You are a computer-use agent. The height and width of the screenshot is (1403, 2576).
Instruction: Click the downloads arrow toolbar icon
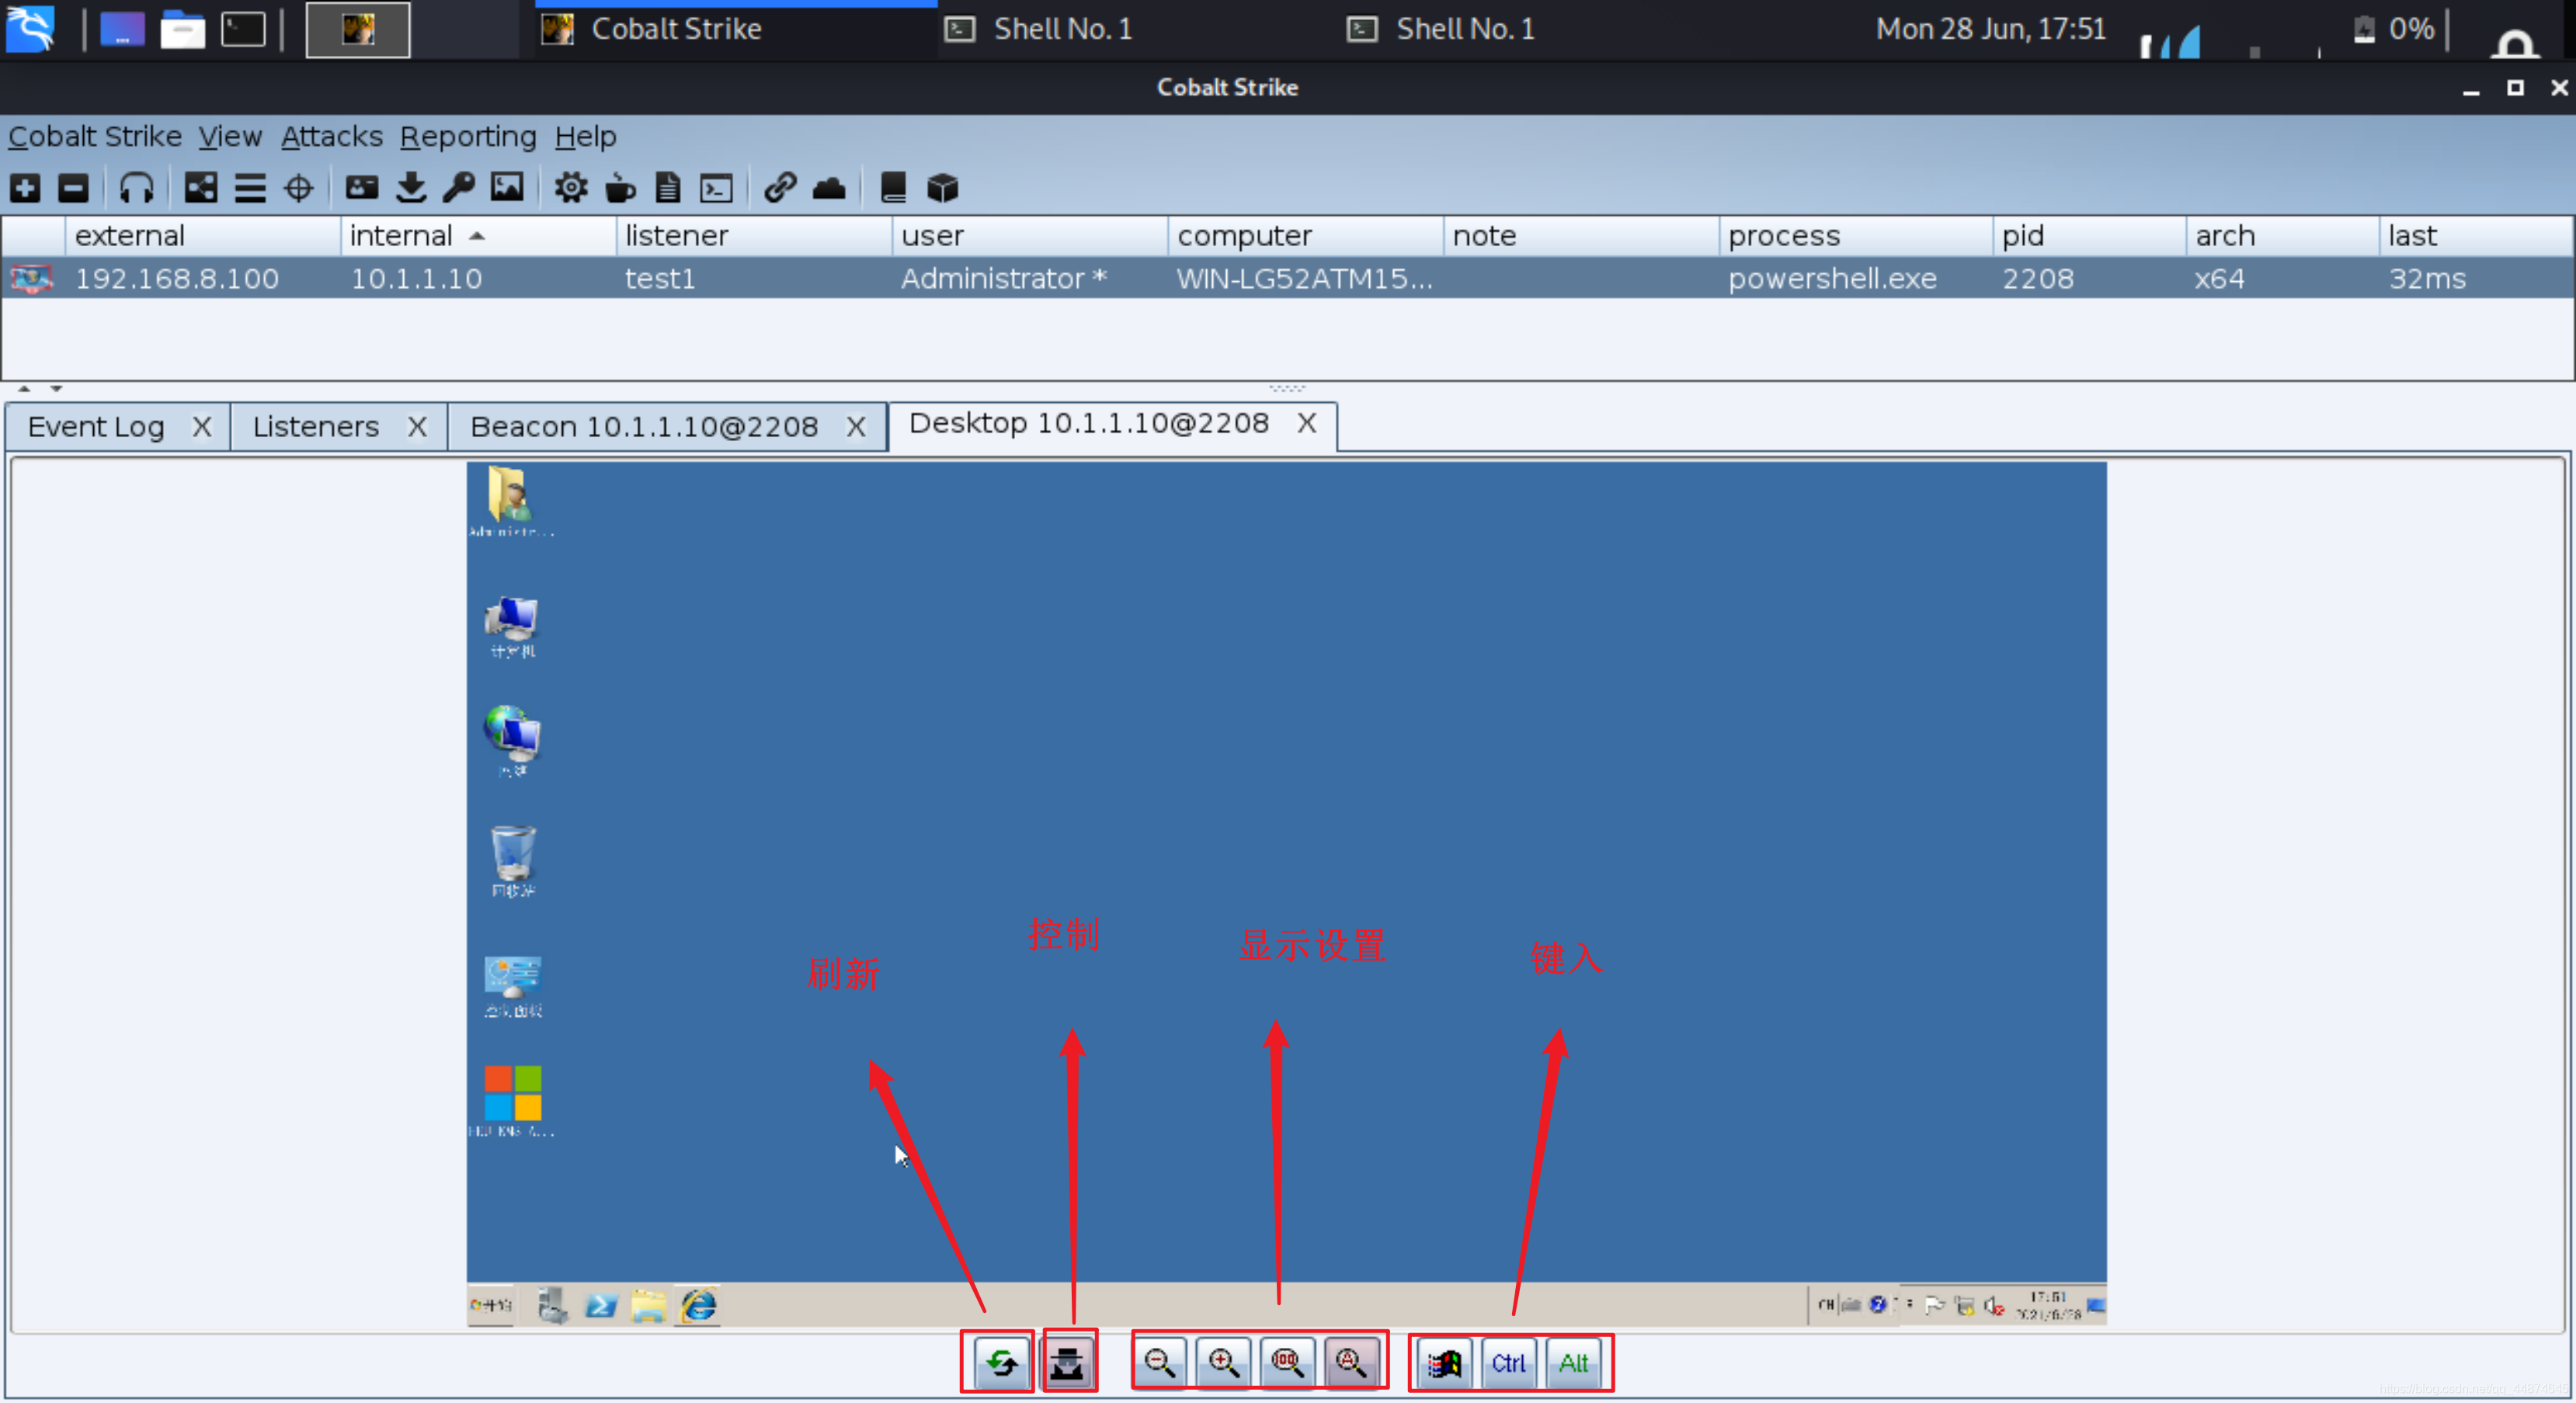coord(411,187)
